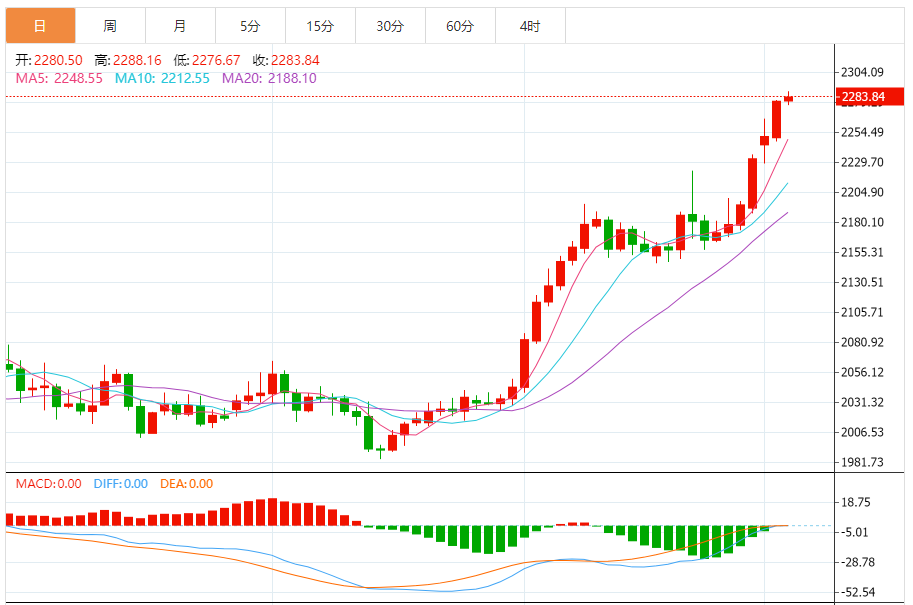The image size is (913, 605).
Task: Click the red 2283.84 current price label
Action: tap(869, 97)
